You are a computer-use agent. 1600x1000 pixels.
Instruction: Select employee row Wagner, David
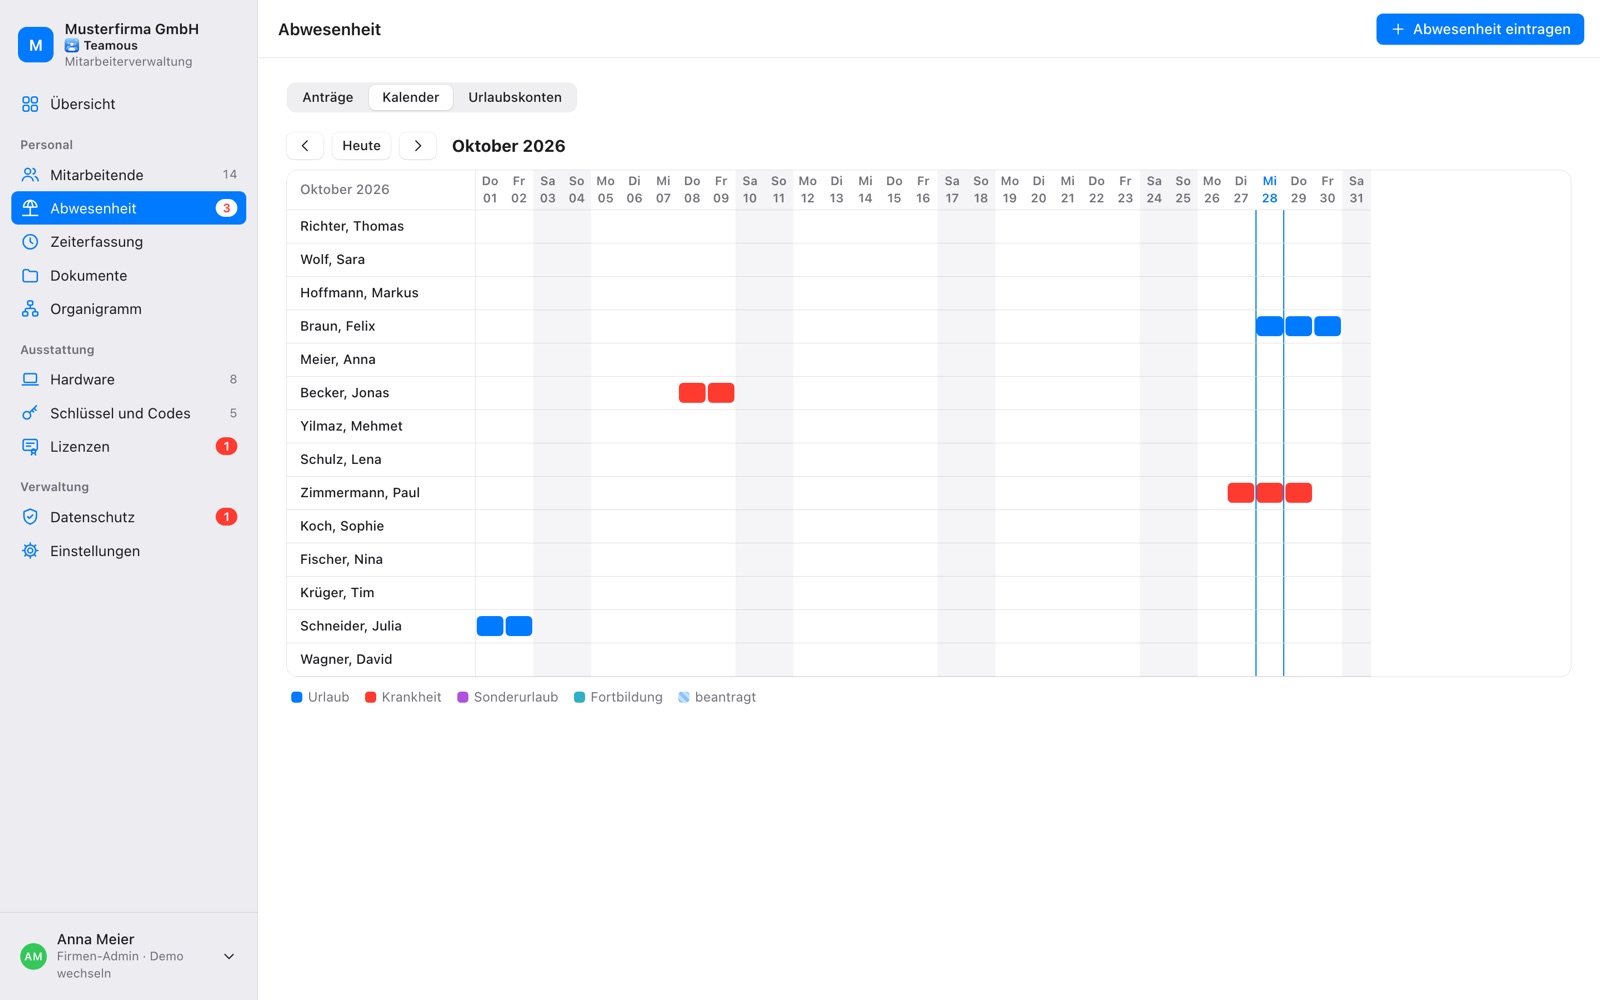[x=829, y=659]
